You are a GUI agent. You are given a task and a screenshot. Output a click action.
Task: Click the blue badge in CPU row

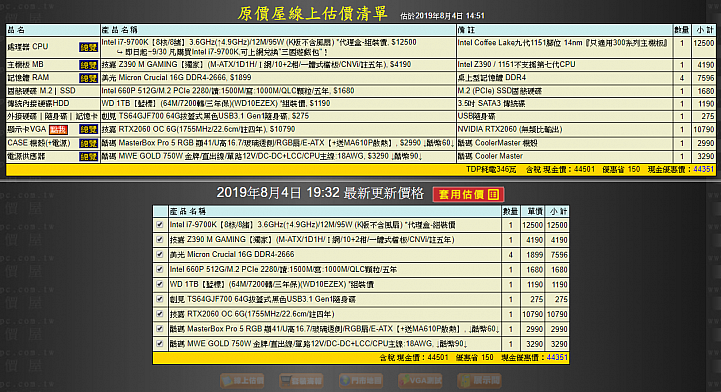[x=88, y=47]
